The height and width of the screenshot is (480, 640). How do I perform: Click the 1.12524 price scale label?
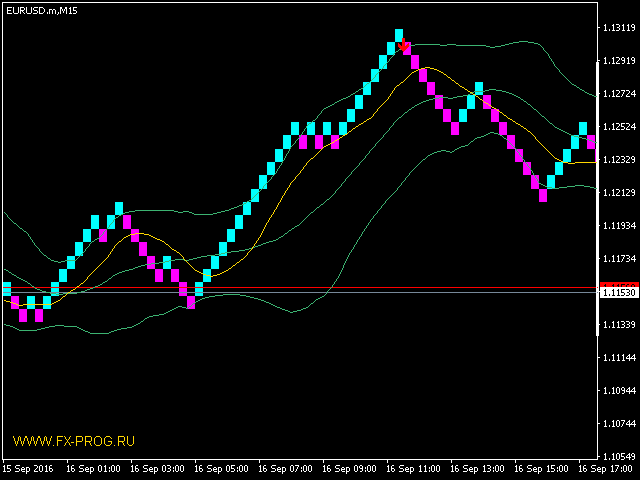619,127
